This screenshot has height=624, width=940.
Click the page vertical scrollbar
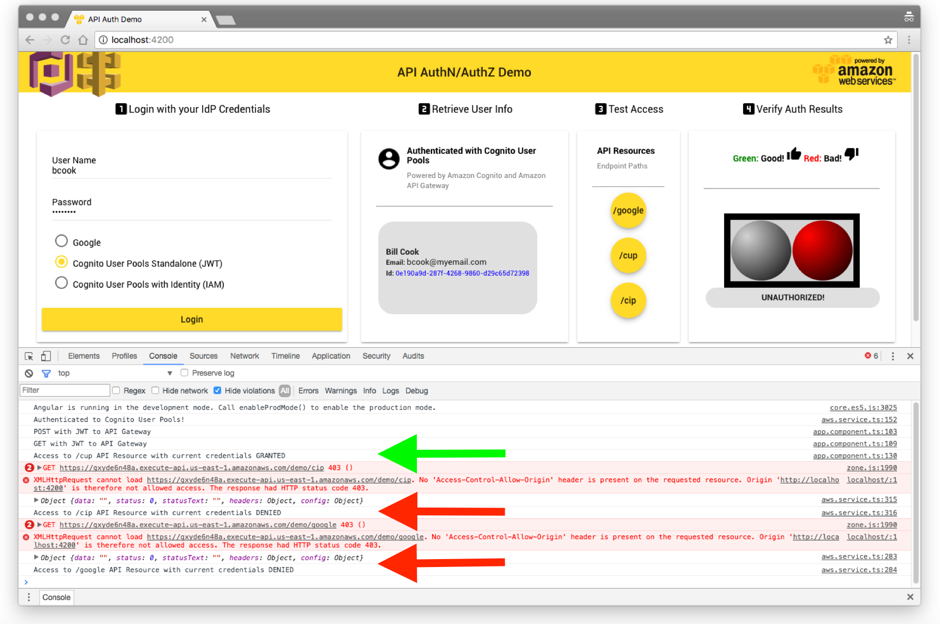(915, 187)
